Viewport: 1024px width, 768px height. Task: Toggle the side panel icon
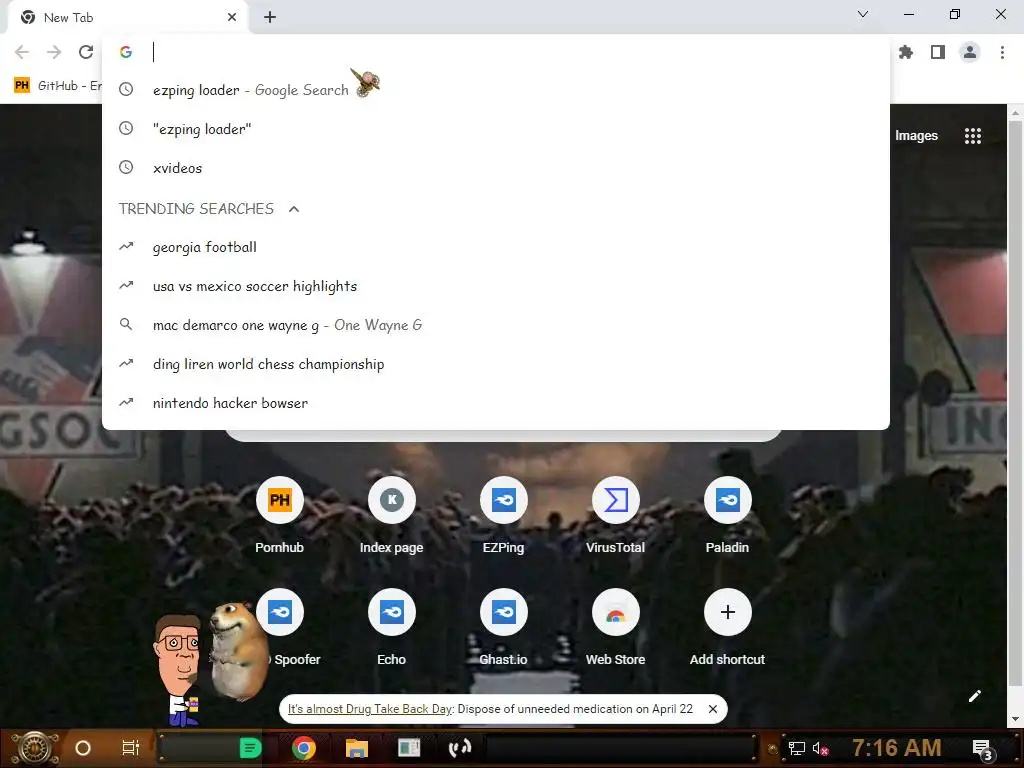point(938,52)
